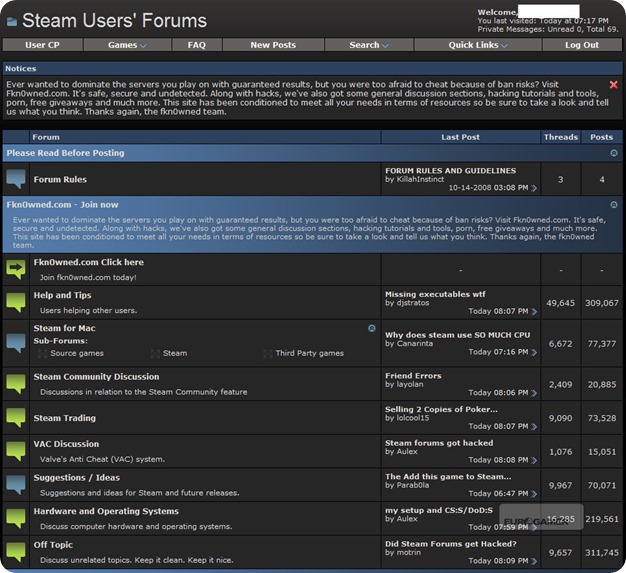The width and height of the screenshot is (626, 573).
Task: Open the User CP menu item
Action: pos(42,45)
